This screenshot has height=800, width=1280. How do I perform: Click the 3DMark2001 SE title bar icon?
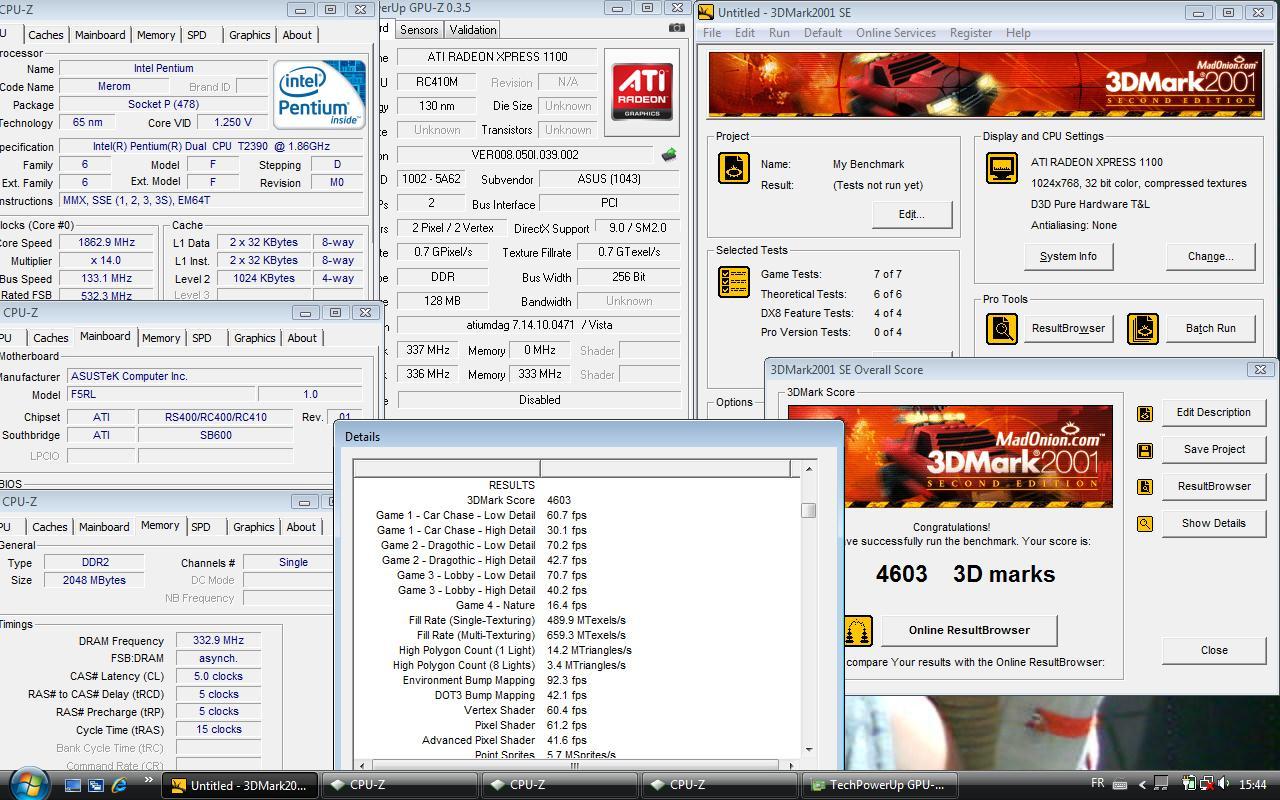(706, 12)
